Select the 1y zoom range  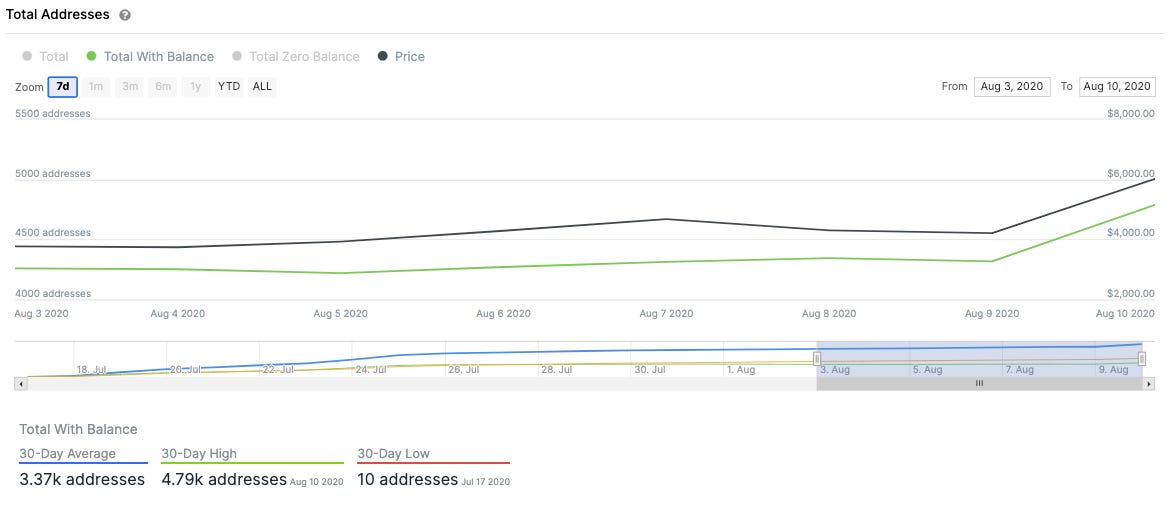196,87
